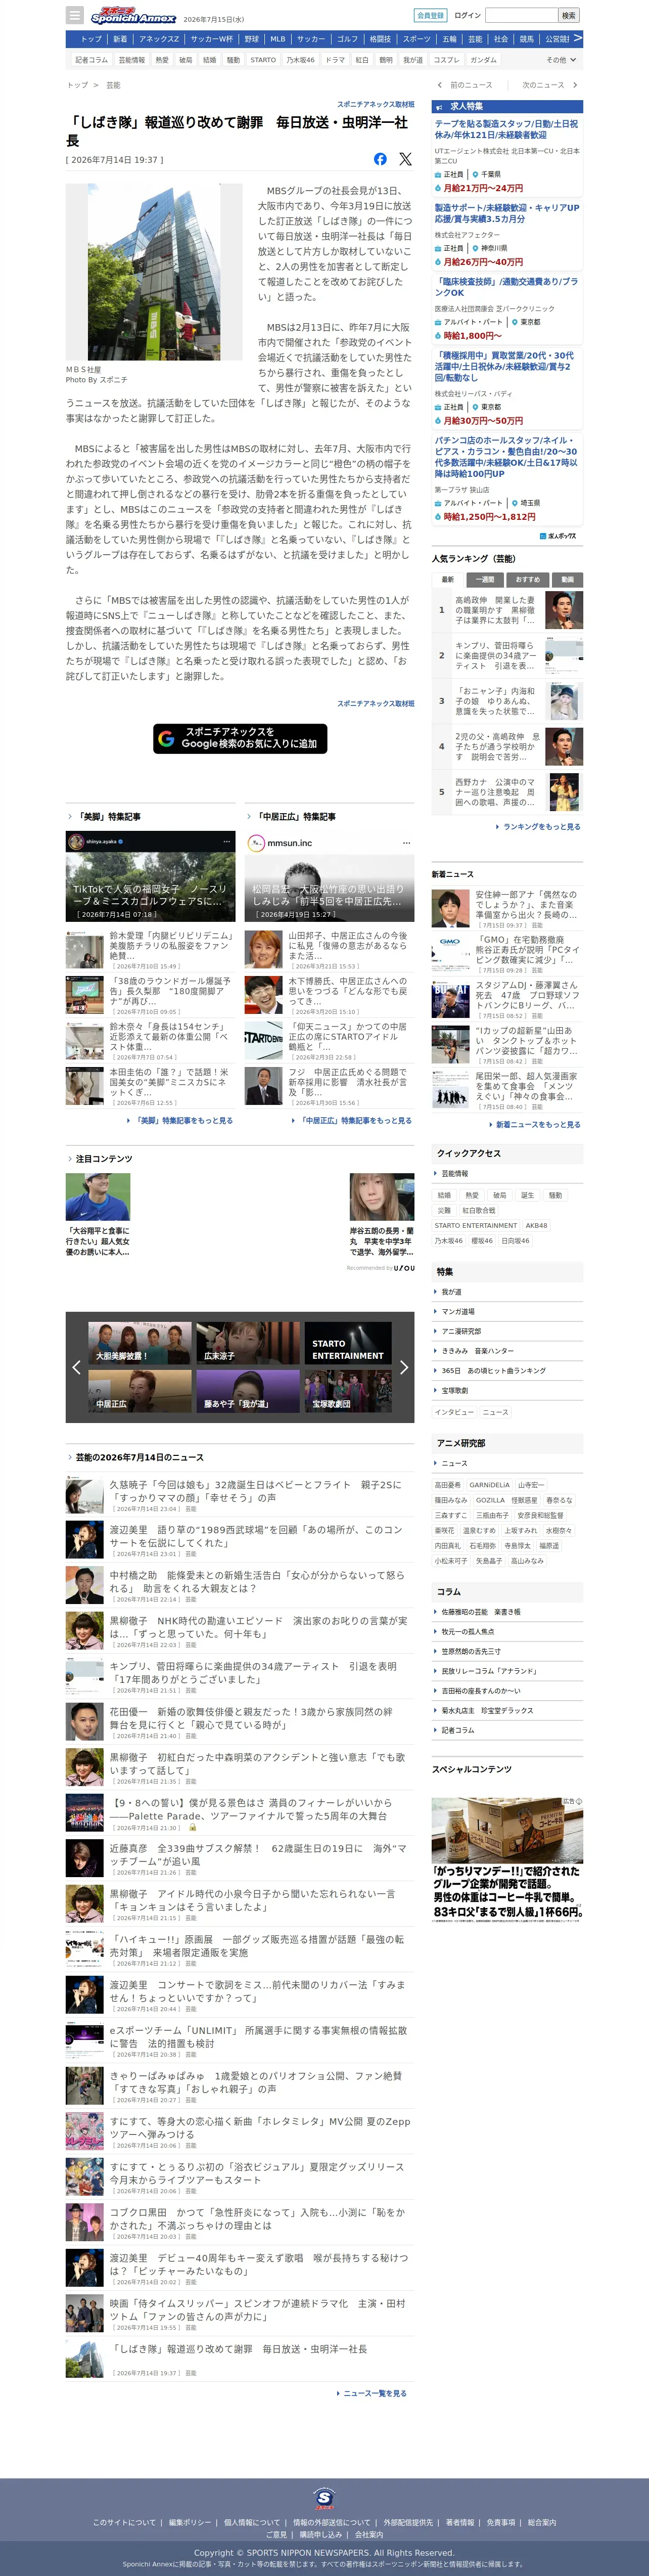The height and width of the screenshot is (2576, 649).
Task: Click AKB48 quick access tag
Action: (537, 1225)
